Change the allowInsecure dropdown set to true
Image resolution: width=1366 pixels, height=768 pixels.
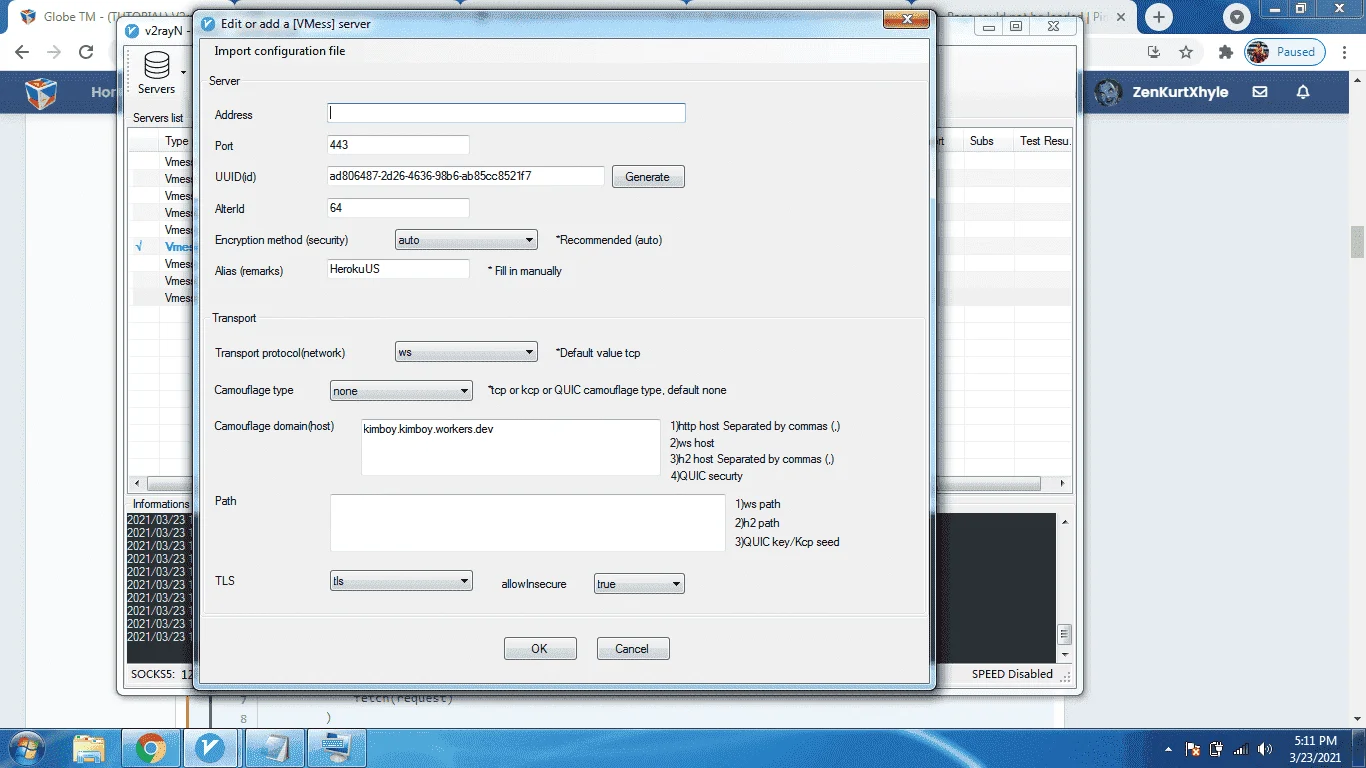[x=639, y=584]
